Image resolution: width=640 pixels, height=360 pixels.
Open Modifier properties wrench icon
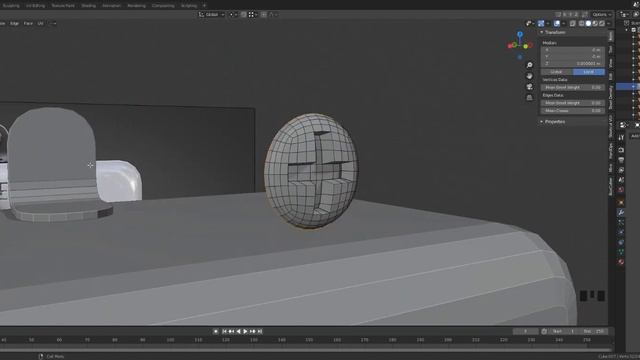(x=621, y=212)
